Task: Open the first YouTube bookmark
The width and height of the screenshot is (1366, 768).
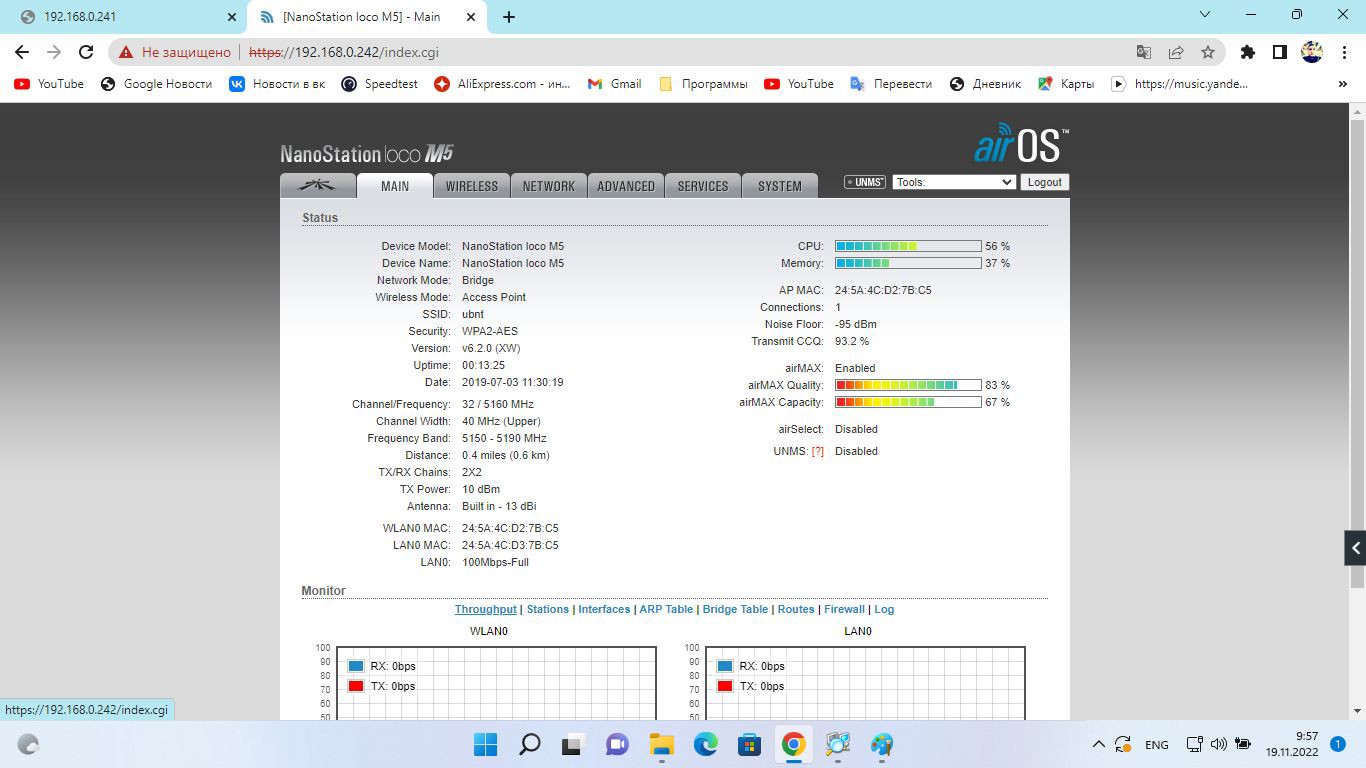Action: (x=49, y=84)
